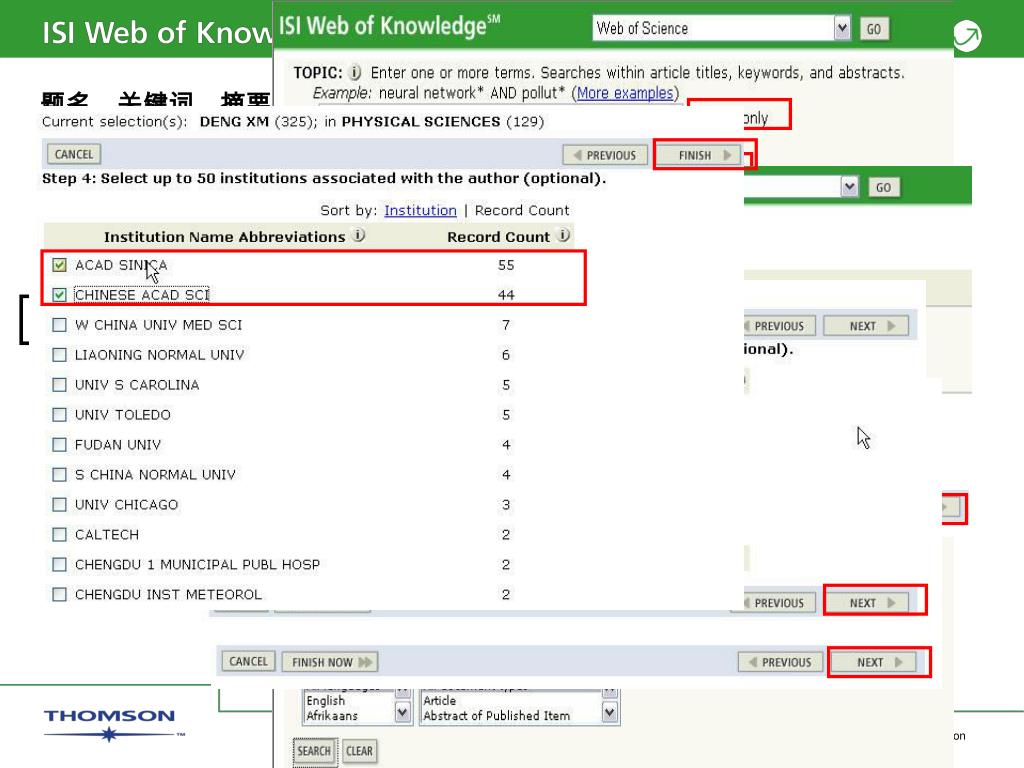The height and width of the screenshot is (768, 1024).
Task: Check the CALTECH checkbox
Action: pos(59,535)
